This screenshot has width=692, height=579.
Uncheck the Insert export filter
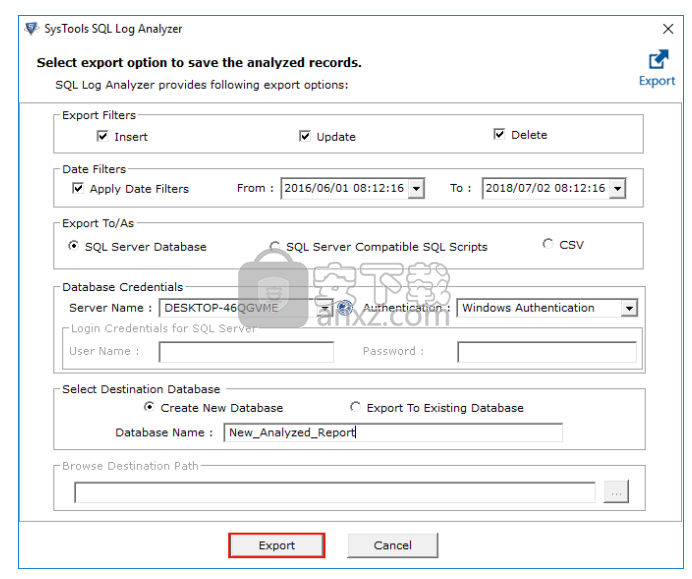tap(102, 136)
